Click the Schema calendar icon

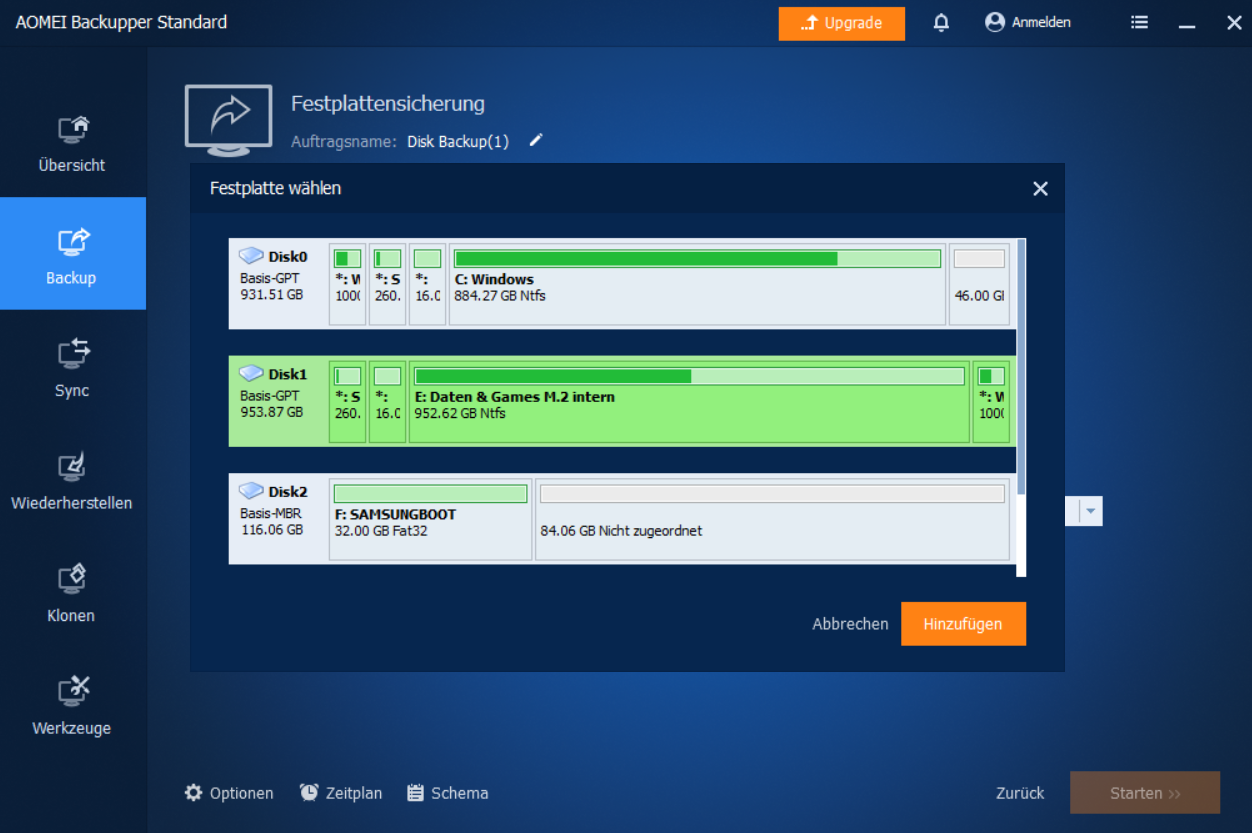point(416,793)
